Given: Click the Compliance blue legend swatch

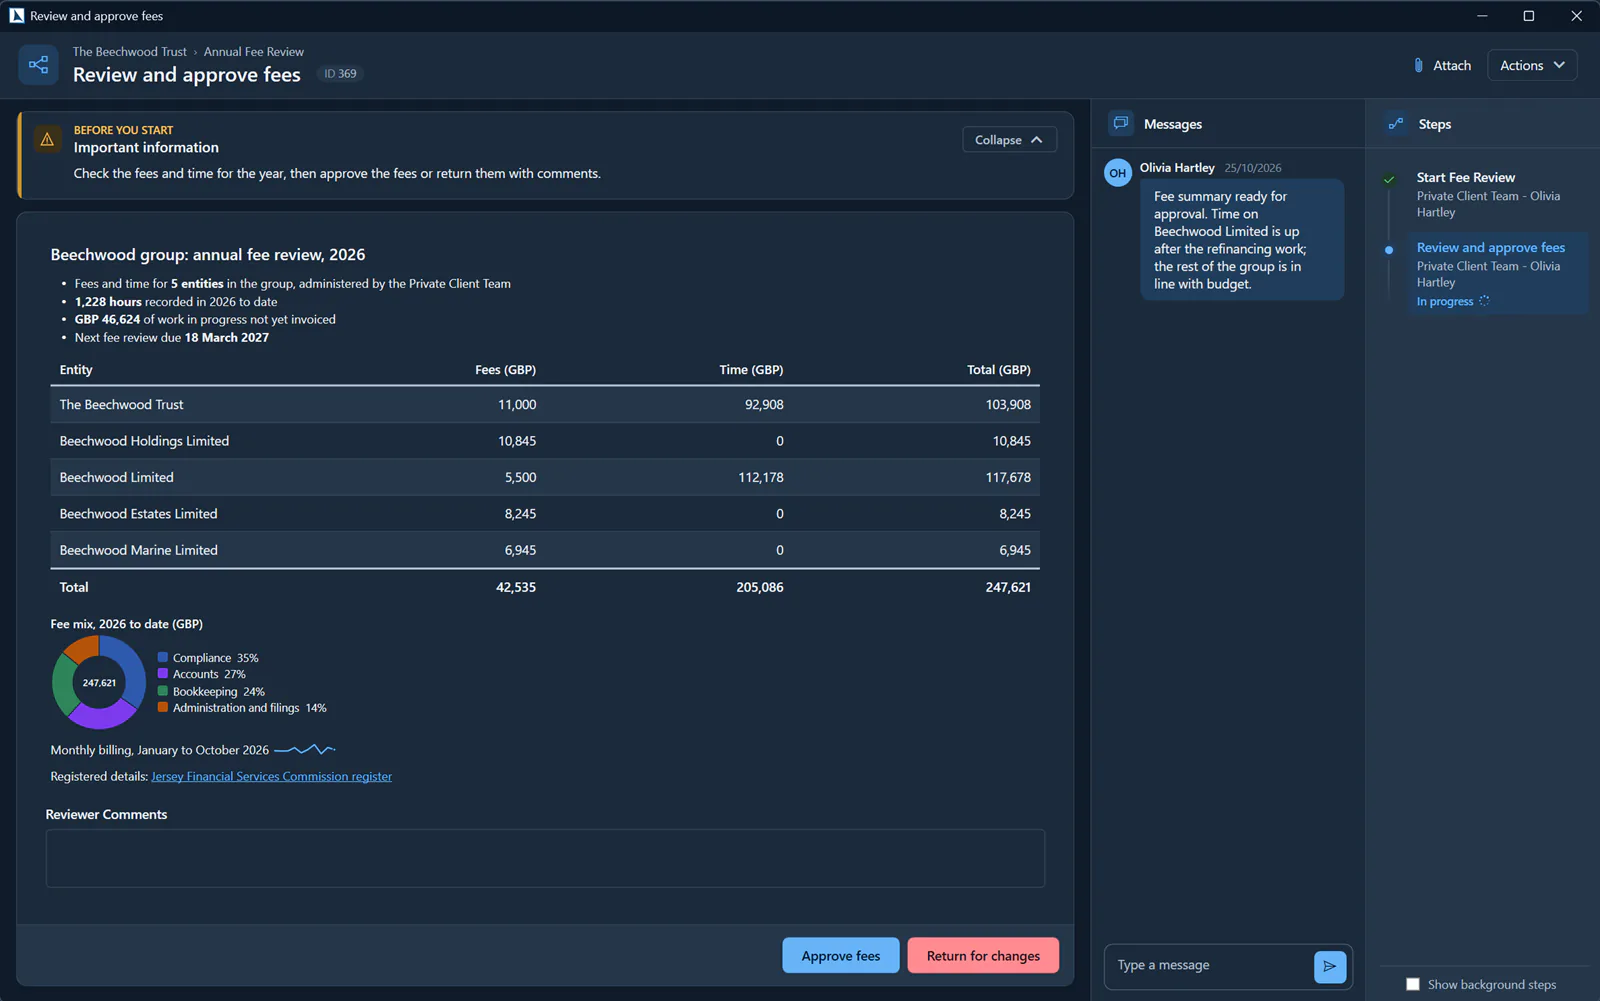Looking at the screenshot, I should tap(163, 657).
